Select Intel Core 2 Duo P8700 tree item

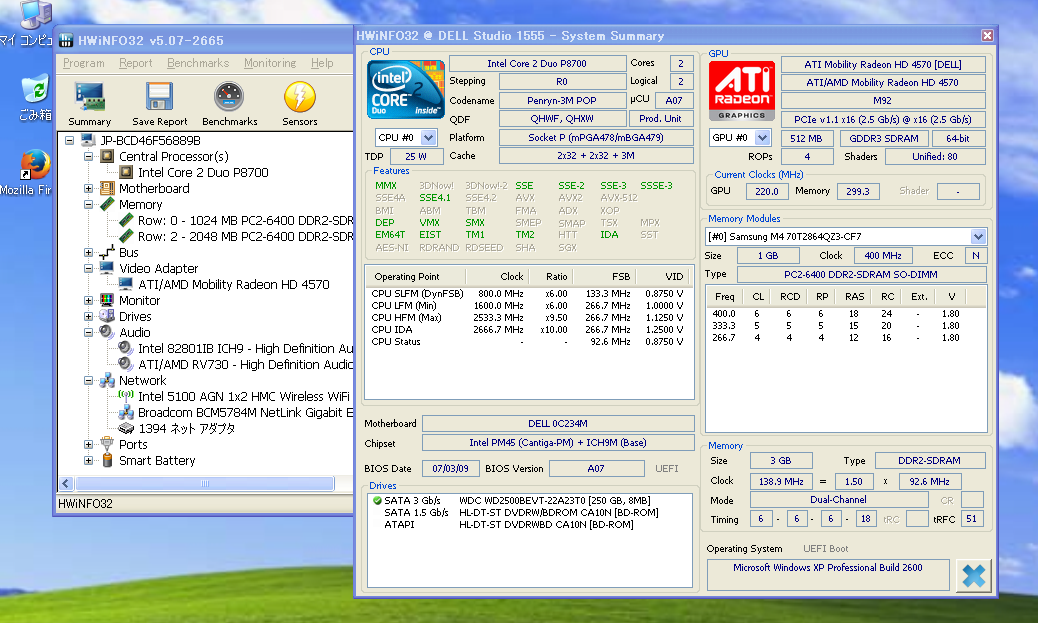[203, 172]
